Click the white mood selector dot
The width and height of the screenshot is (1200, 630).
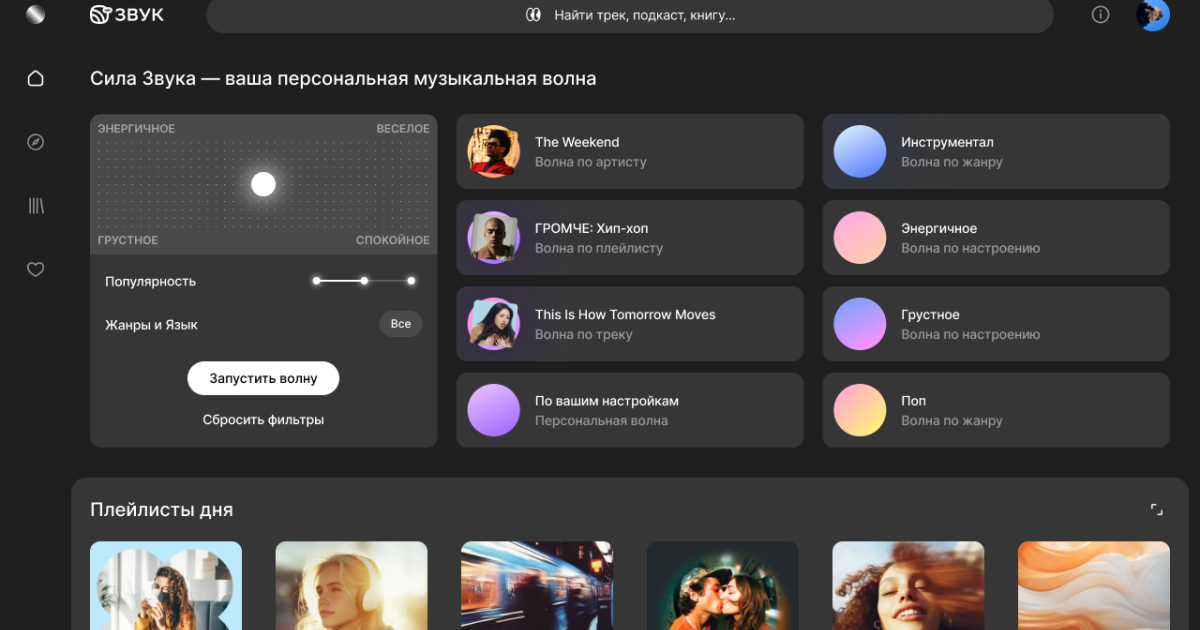(x=263, y=184)
